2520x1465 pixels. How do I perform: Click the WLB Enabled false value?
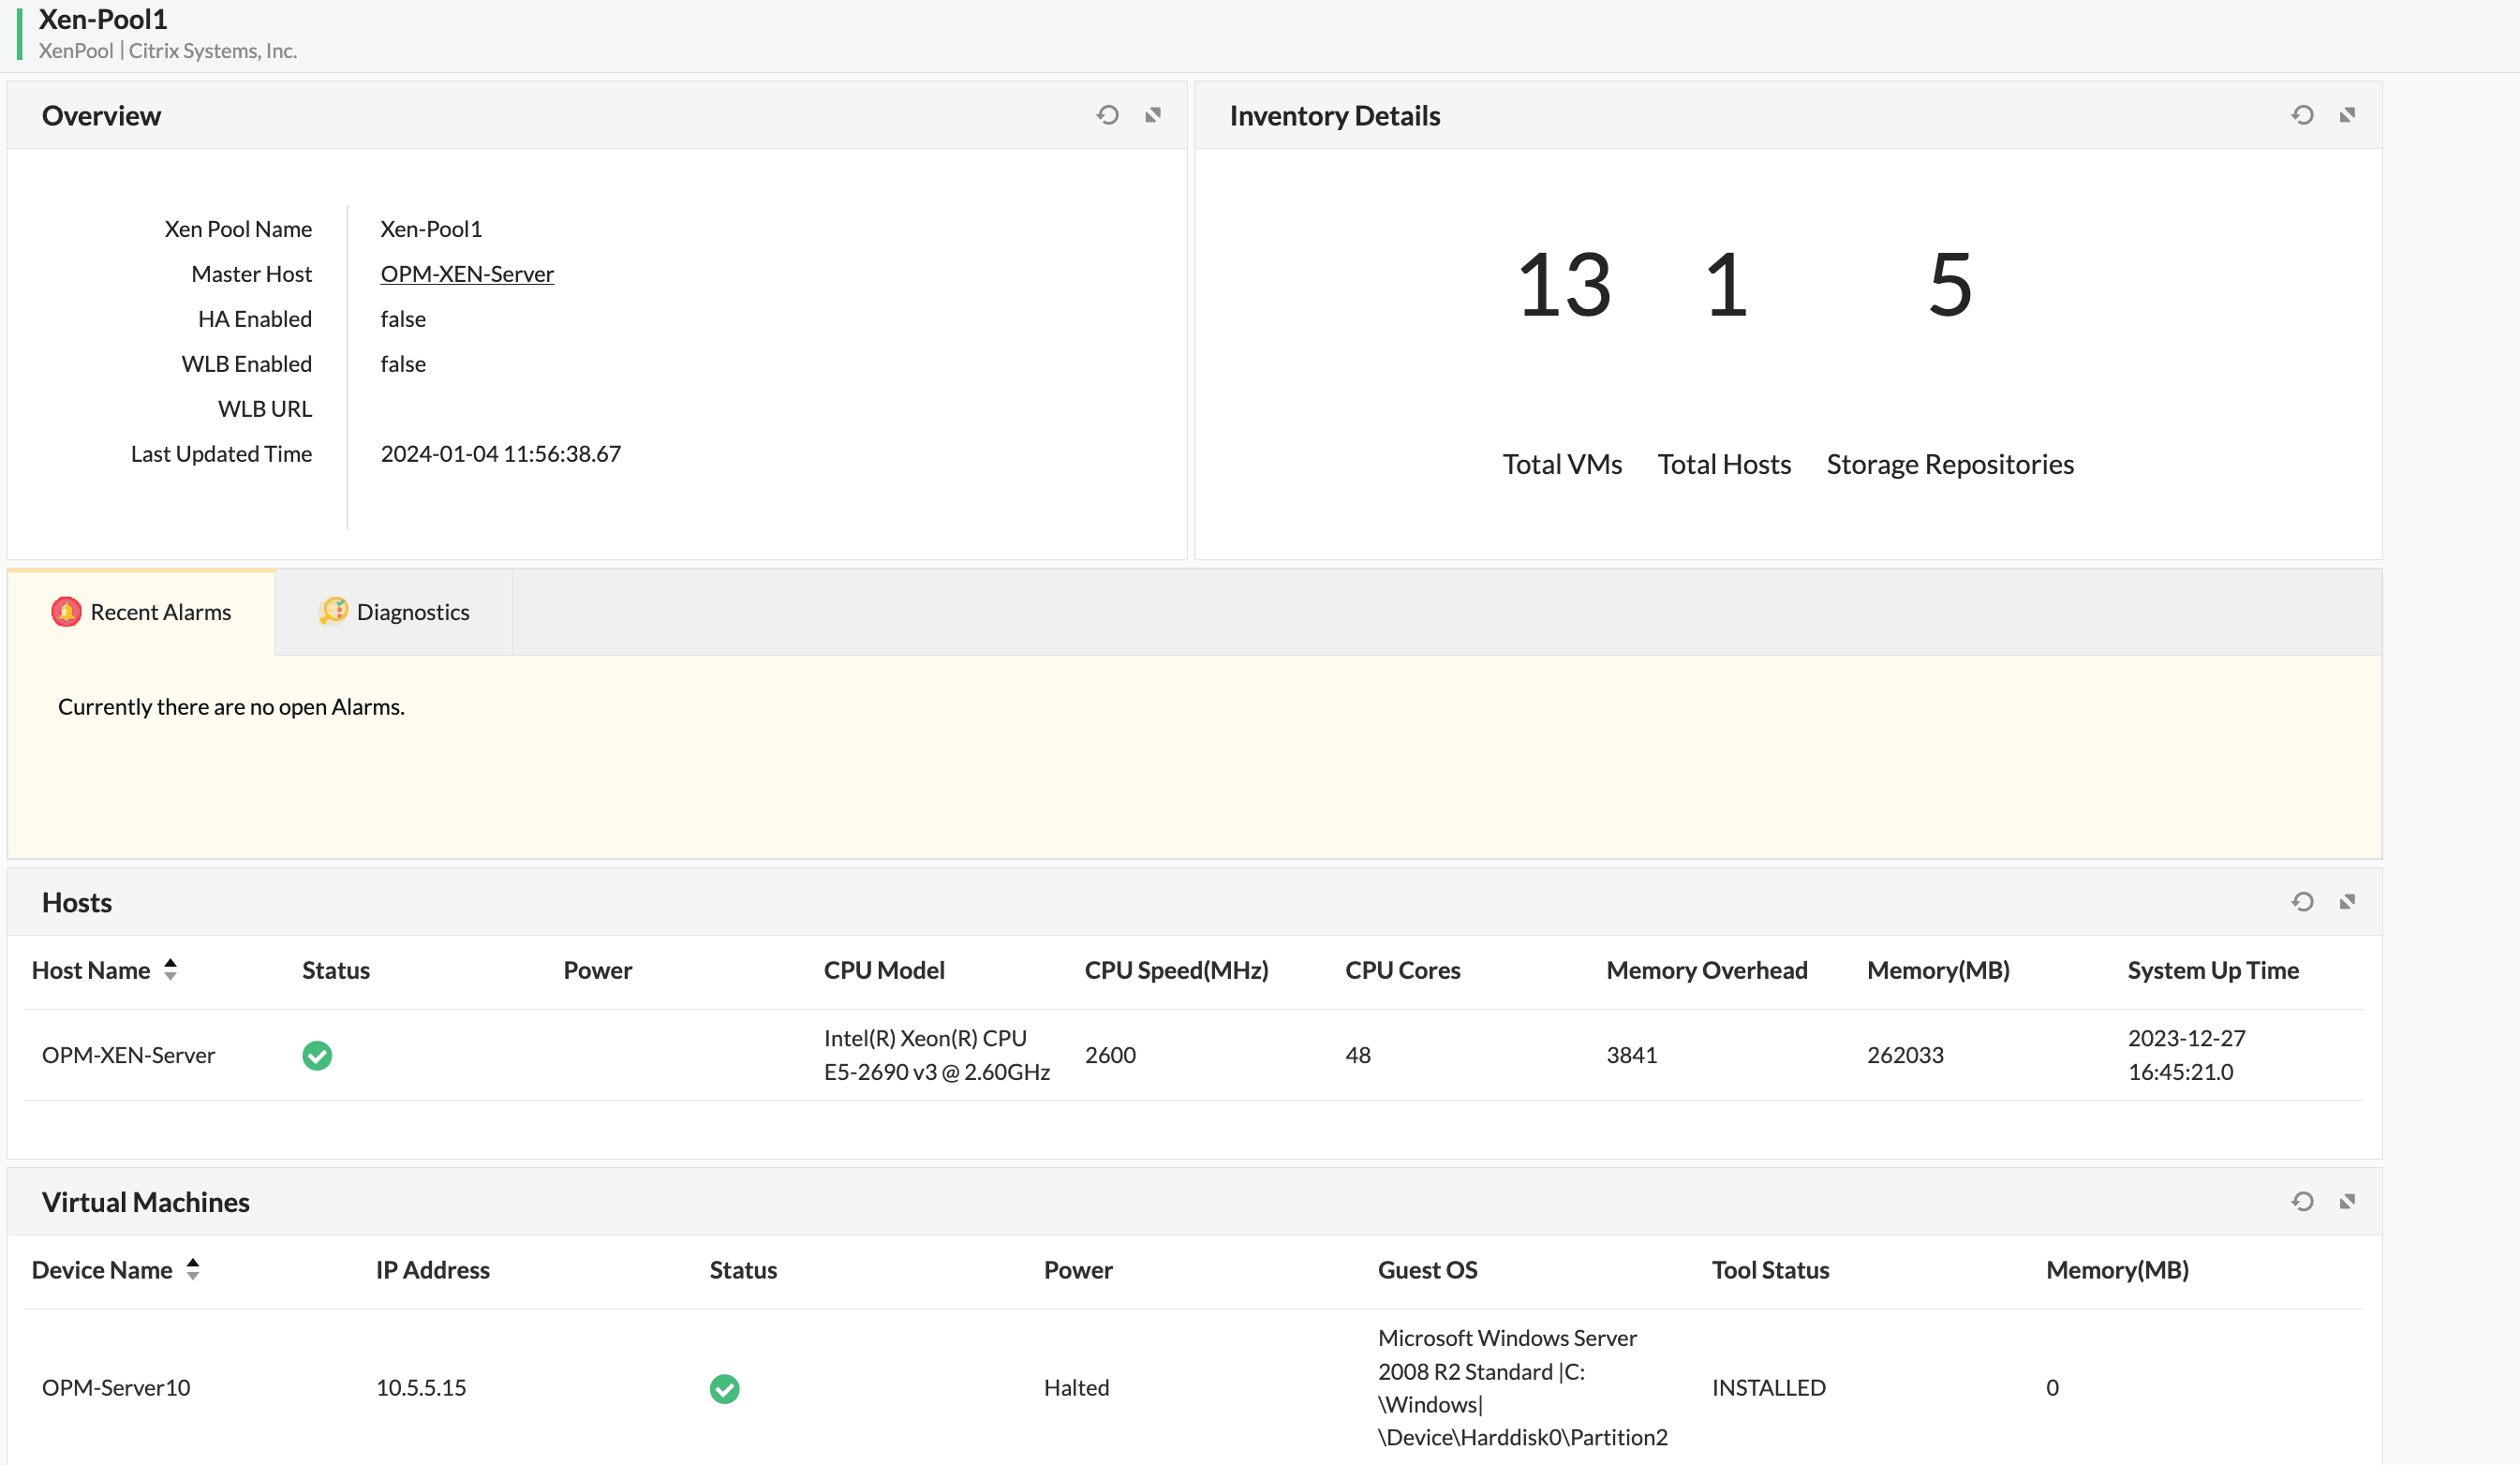(x=403, y=364)
